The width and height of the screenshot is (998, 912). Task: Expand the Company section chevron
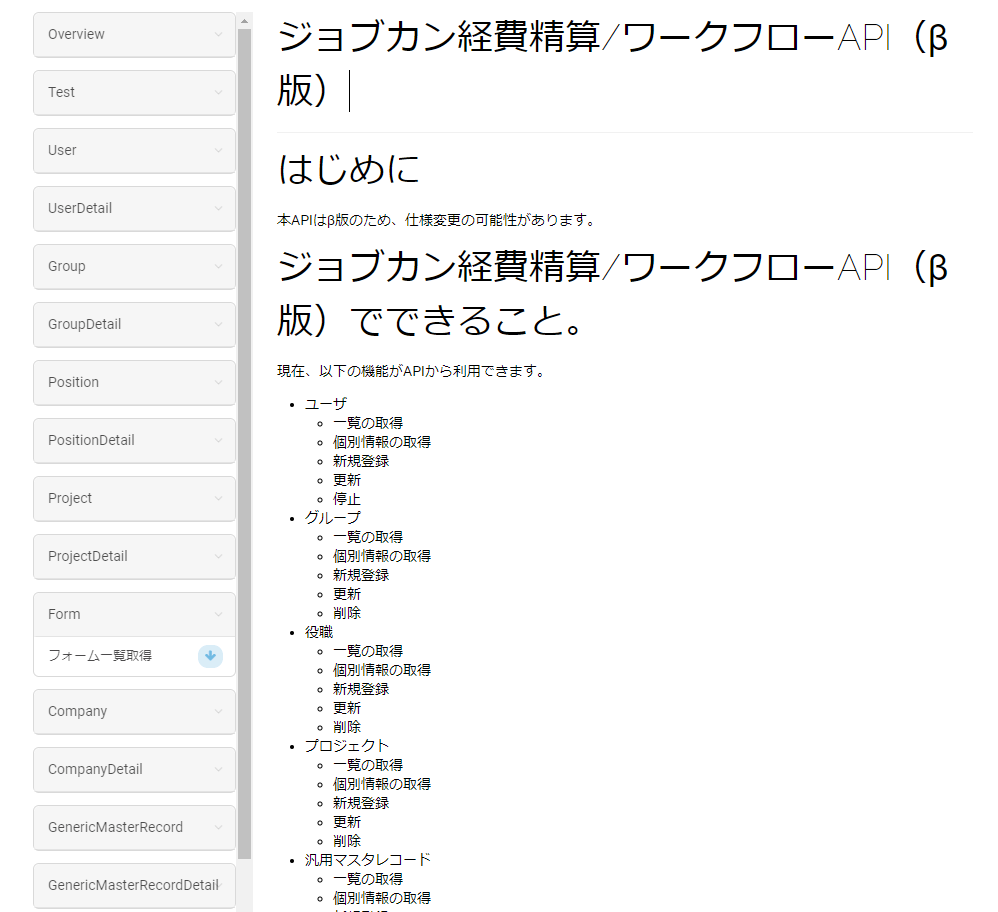(218, 711)
